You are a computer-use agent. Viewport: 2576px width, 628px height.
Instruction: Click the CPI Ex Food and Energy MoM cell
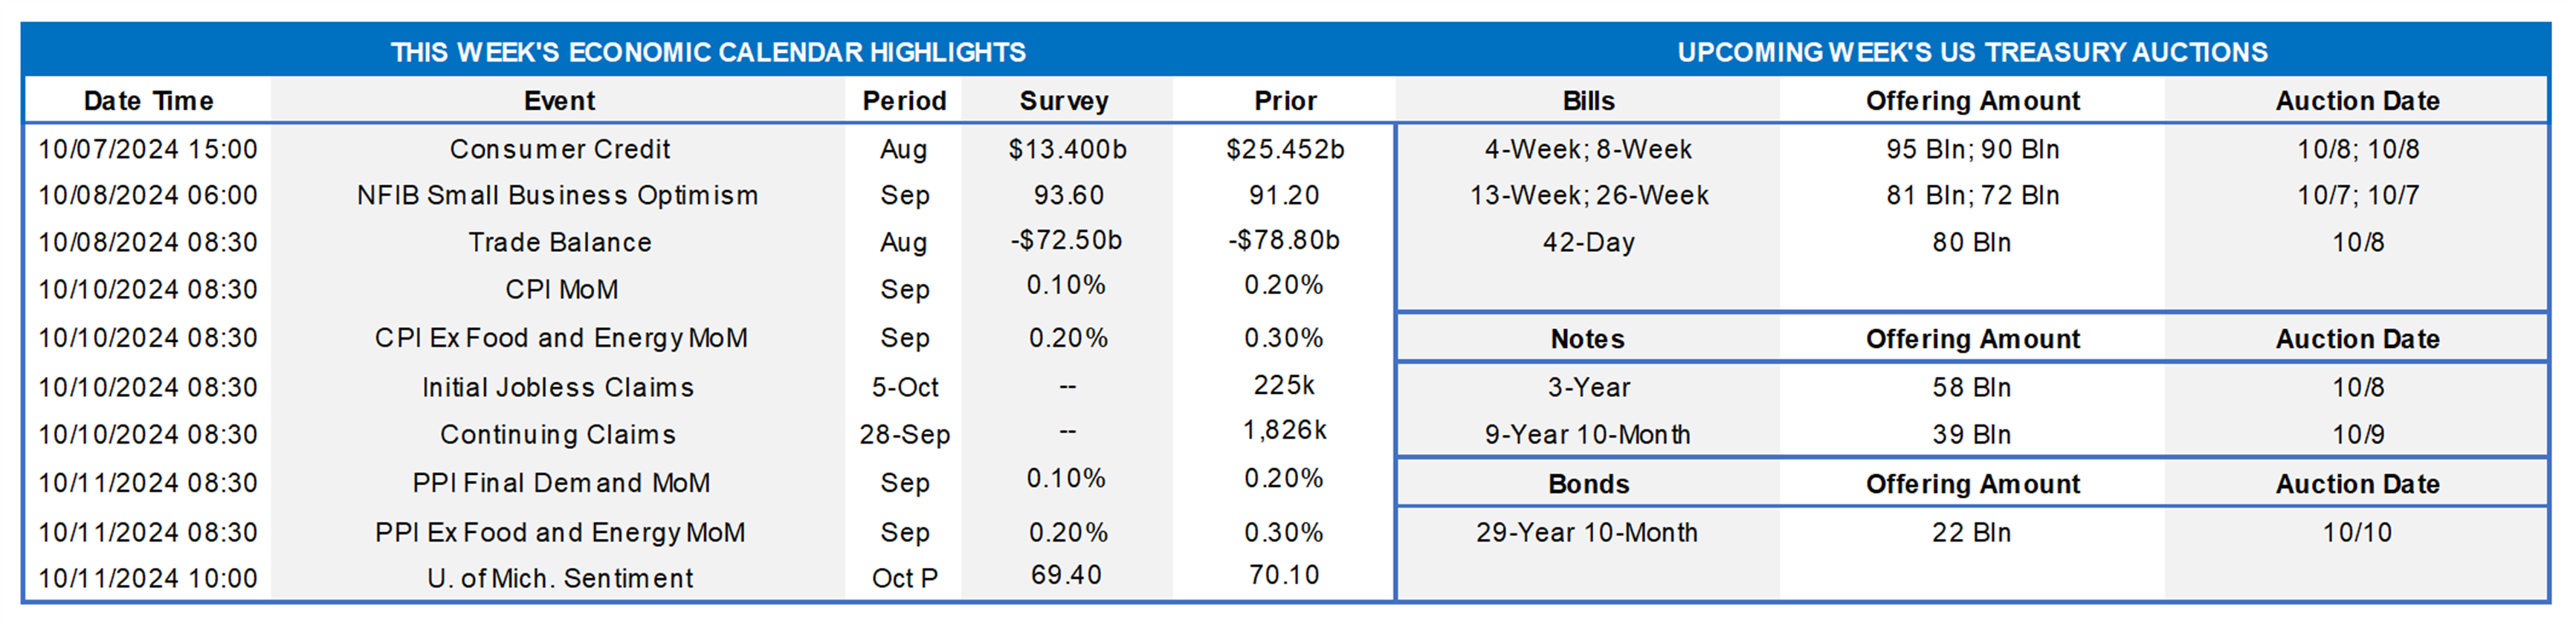click(x=560, y=338)
